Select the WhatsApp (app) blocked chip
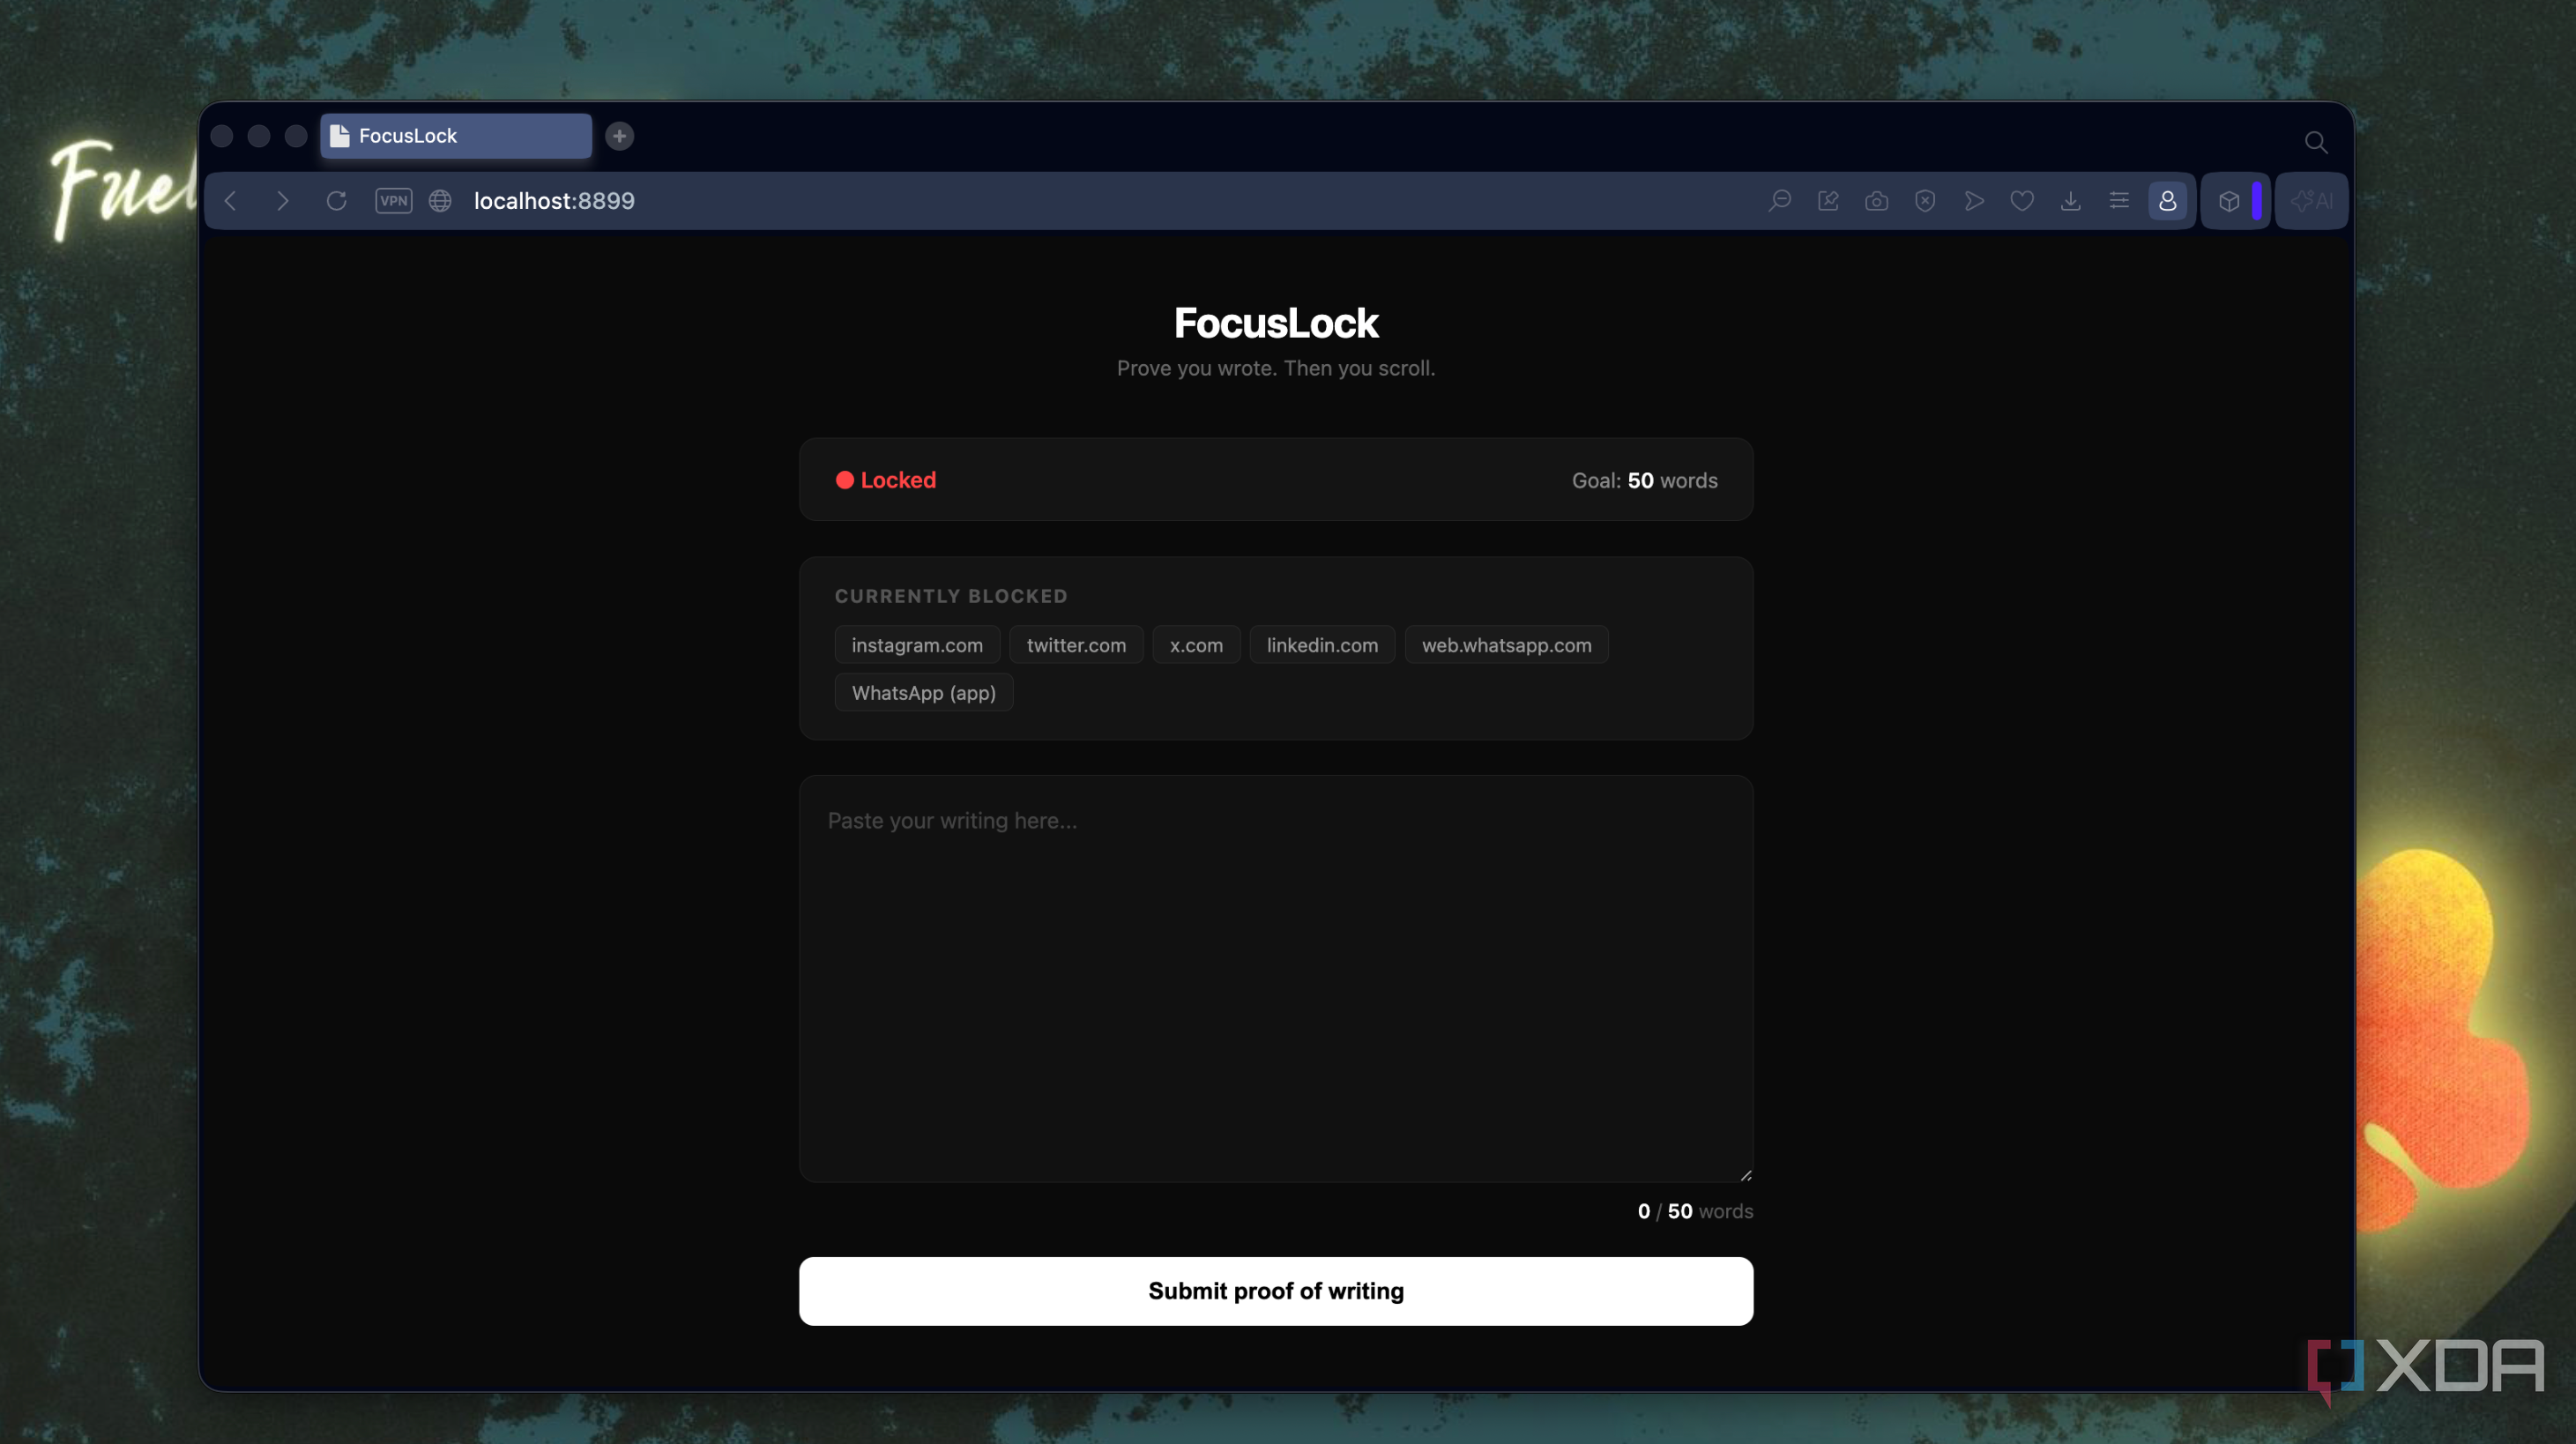Viewport: 2576px width, 1444px height. coord(924,693)
